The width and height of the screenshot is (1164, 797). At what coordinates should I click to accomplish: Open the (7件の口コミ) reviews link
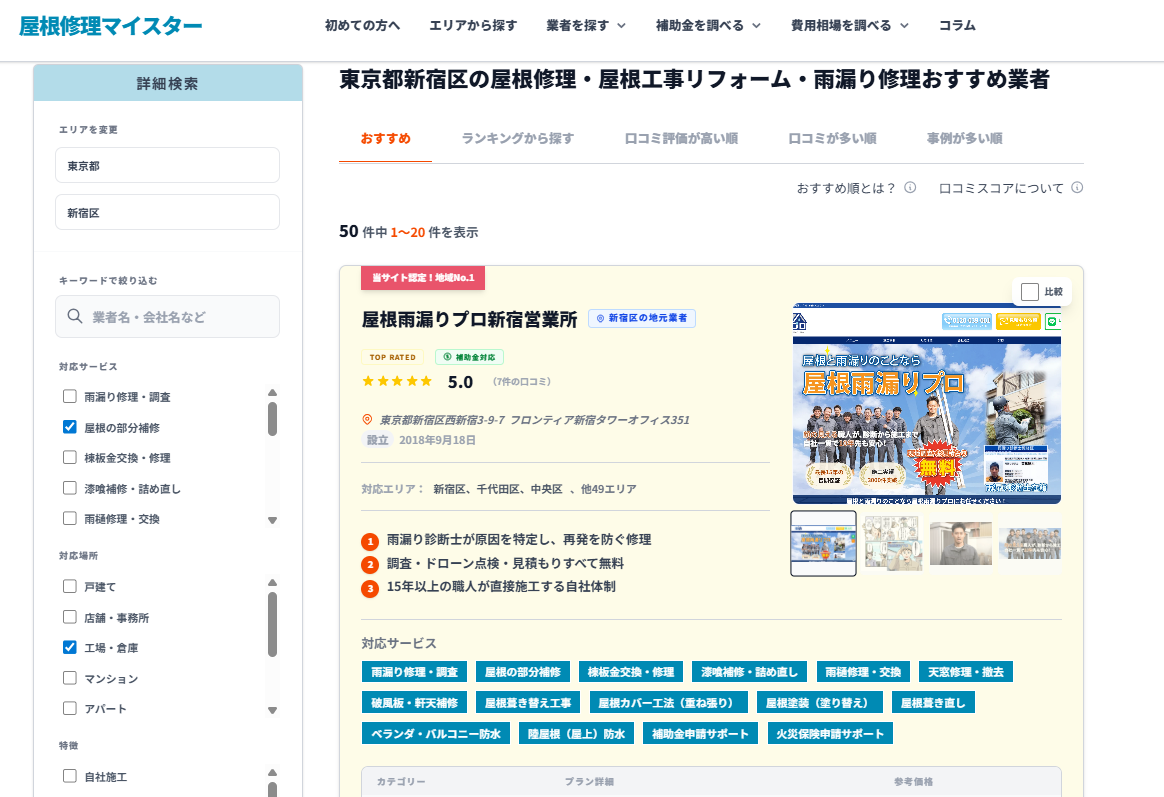point(522,381)
